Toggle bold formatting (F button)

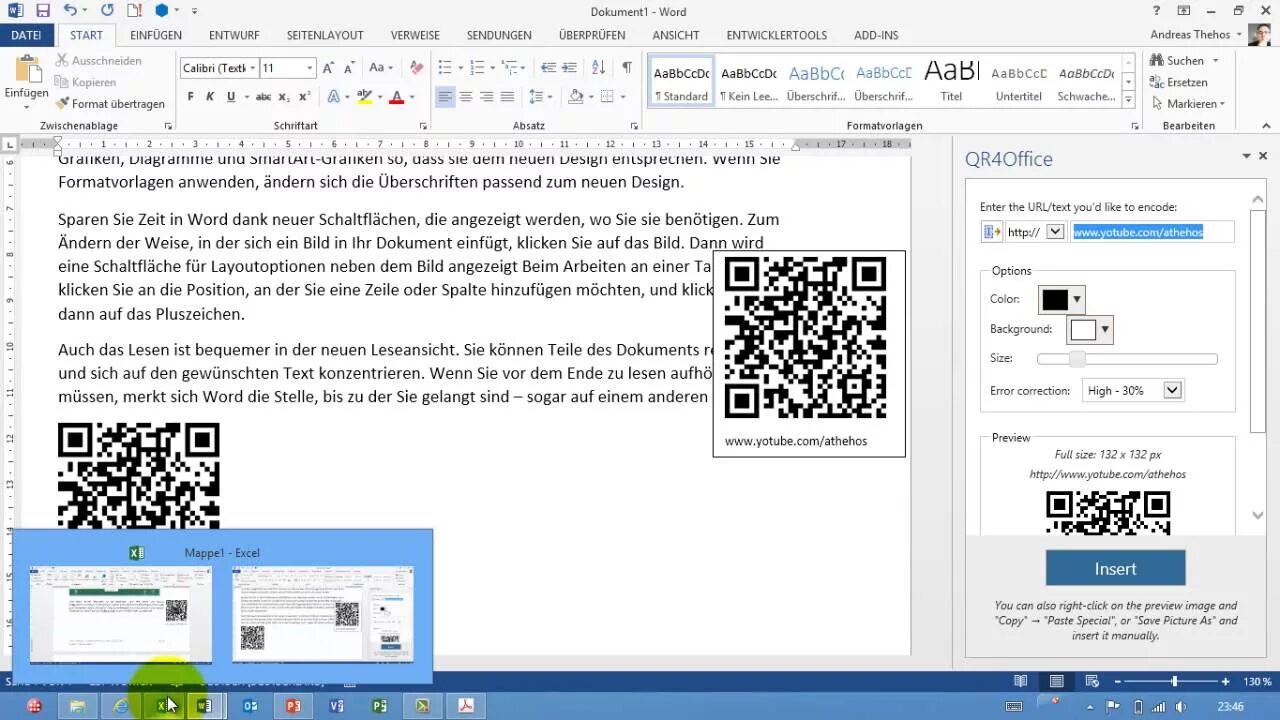click(190, 97)
